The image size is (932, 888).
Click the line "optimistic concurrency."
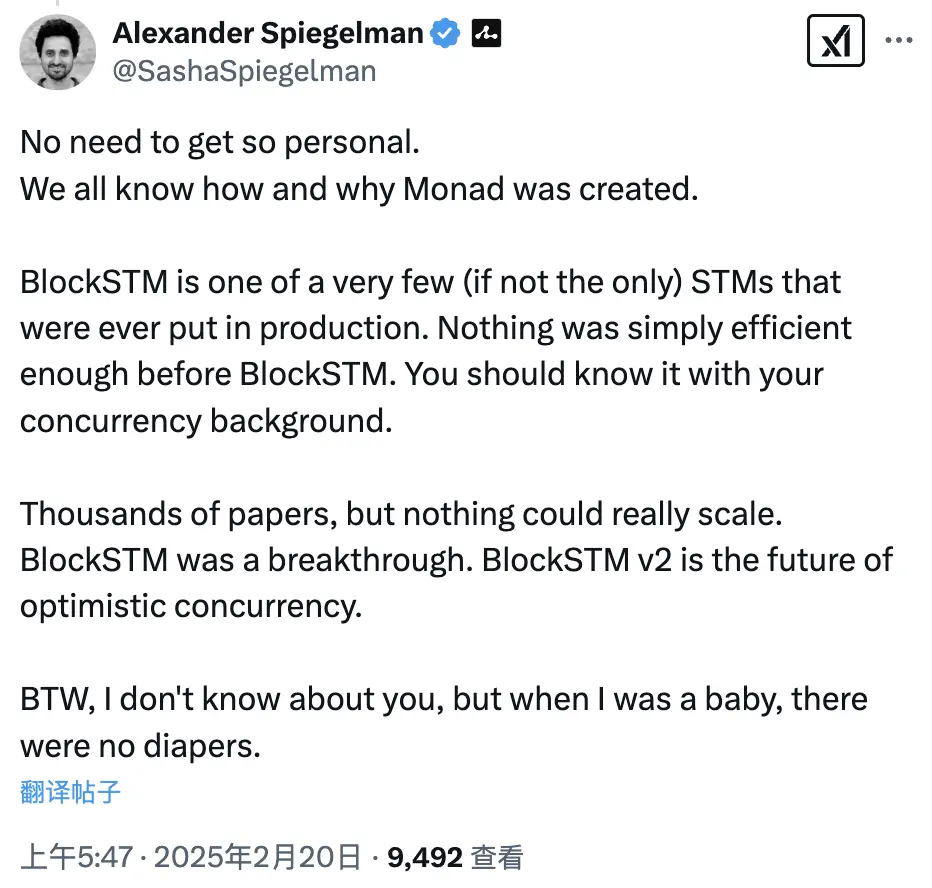point(190,606)
